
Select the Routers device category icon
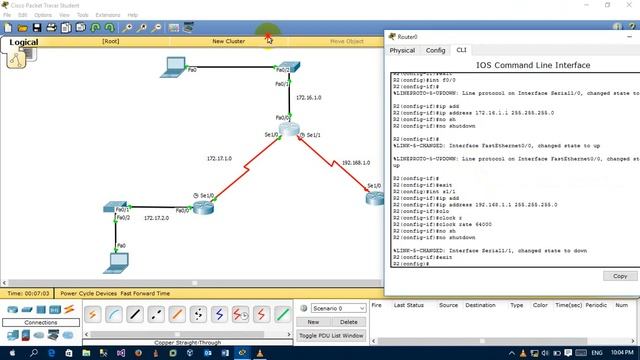[x=13, y=310]
